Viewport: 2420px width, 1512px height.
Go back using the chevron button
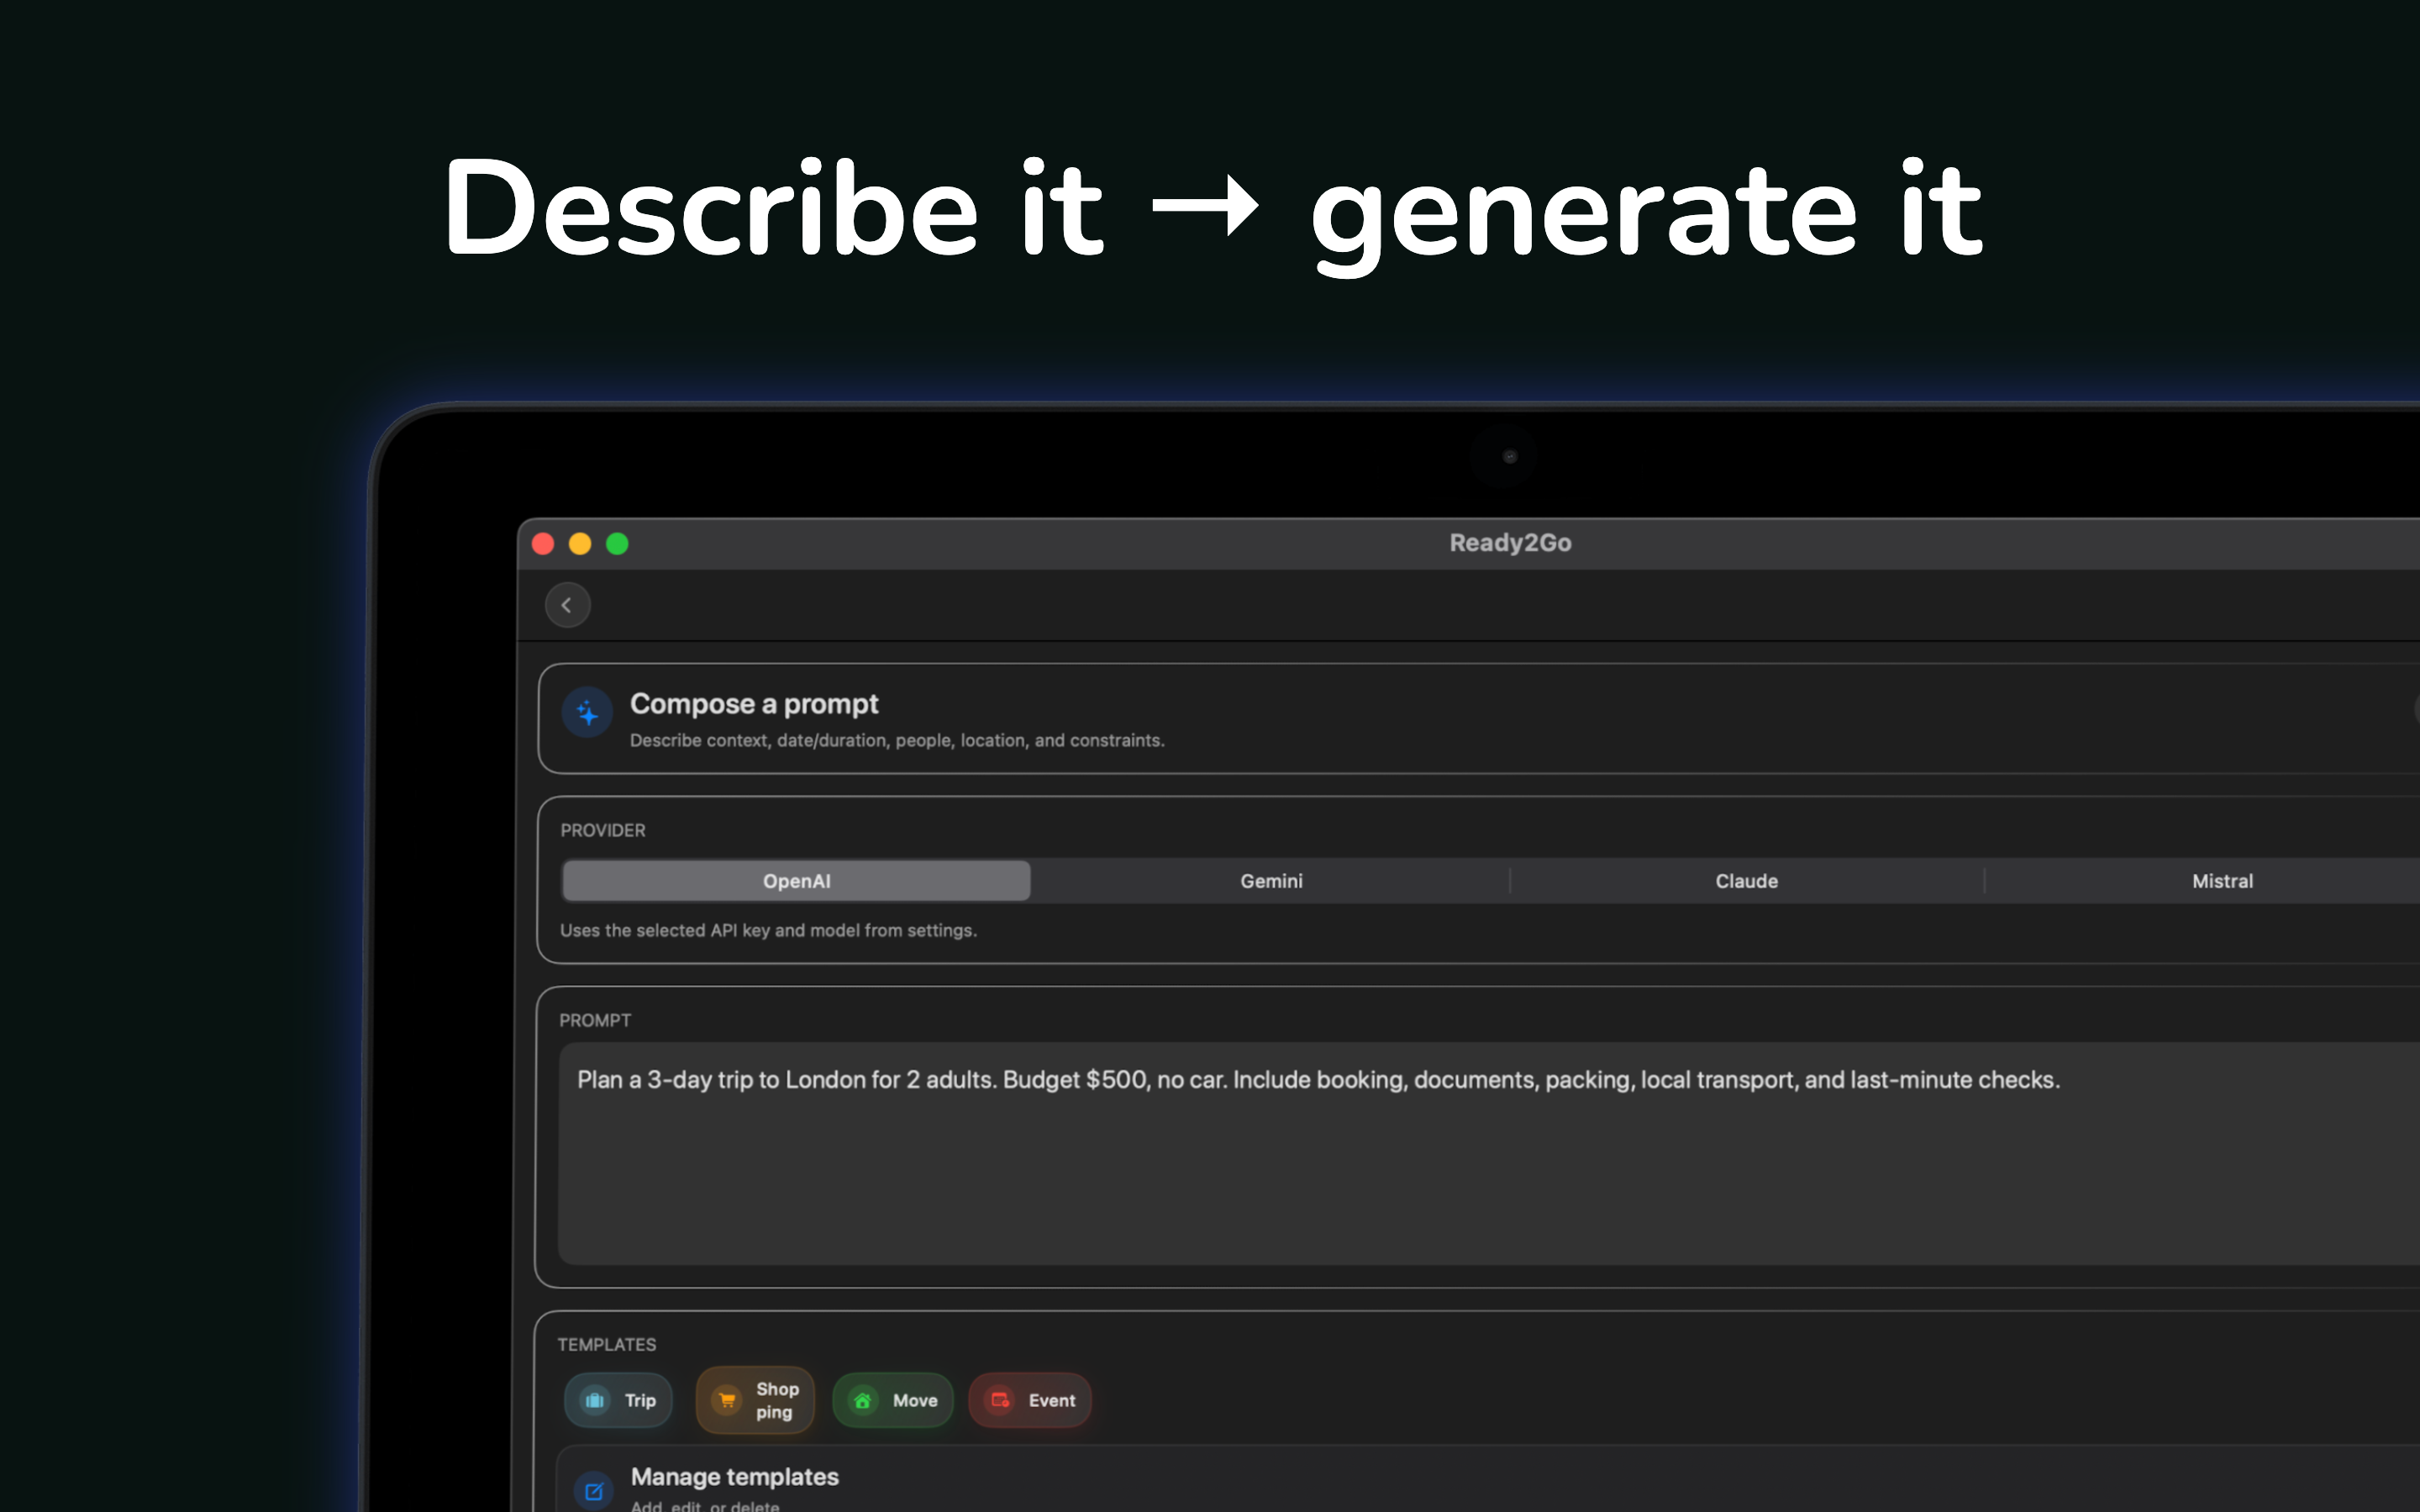coord(567,605)
